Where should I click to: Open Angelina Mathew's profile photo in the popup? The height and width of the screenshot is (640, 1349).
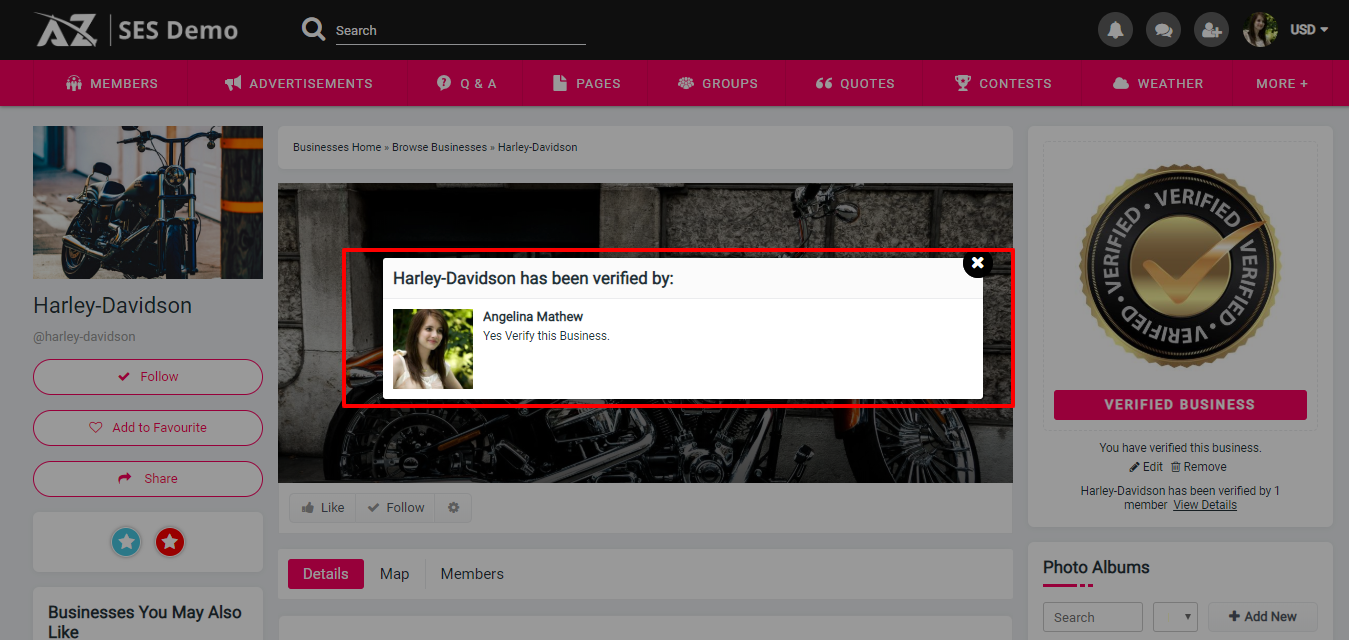(433, 349)
